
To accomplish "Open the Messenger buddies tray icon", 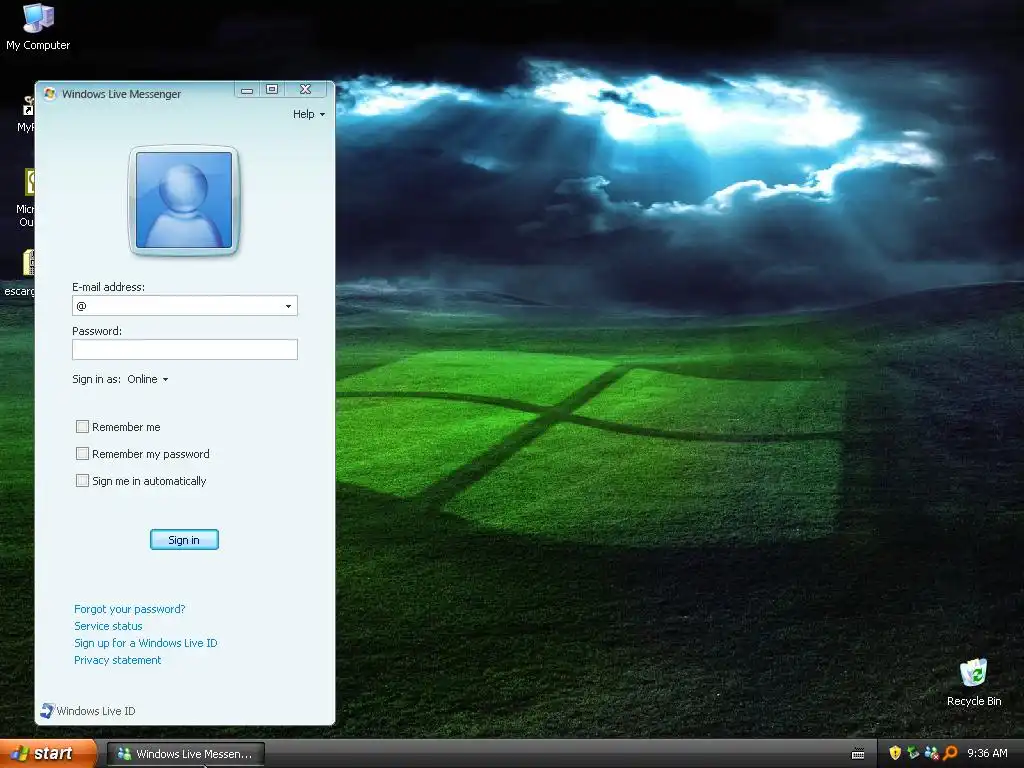I will pos(932,753).
